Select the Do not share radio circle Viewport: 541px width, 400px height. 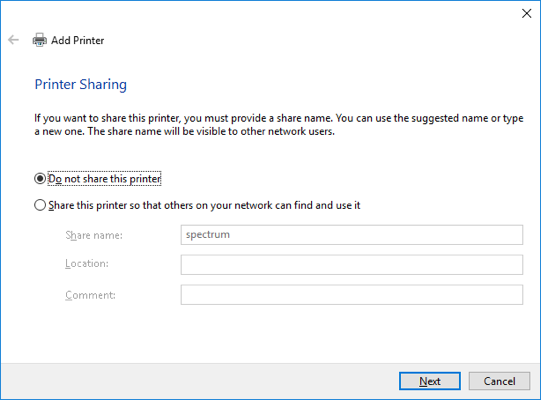pos(40,179)
